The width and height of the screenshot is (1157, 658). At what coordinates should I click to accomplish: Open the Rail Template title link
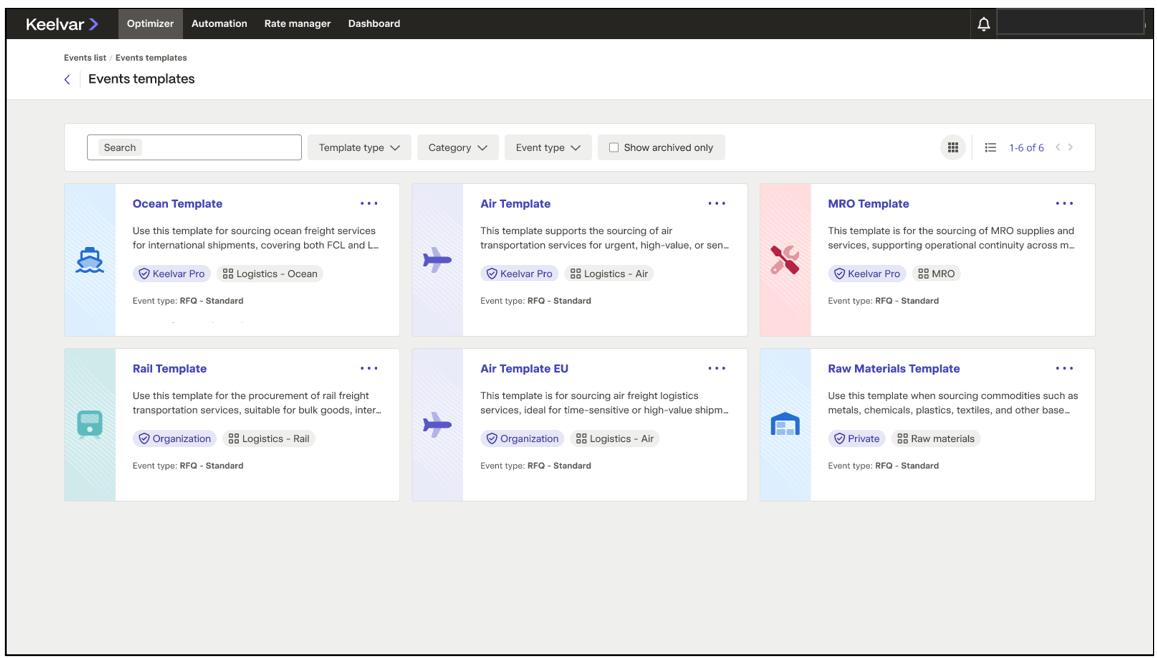pyautogui.click(x=170, y=368)
